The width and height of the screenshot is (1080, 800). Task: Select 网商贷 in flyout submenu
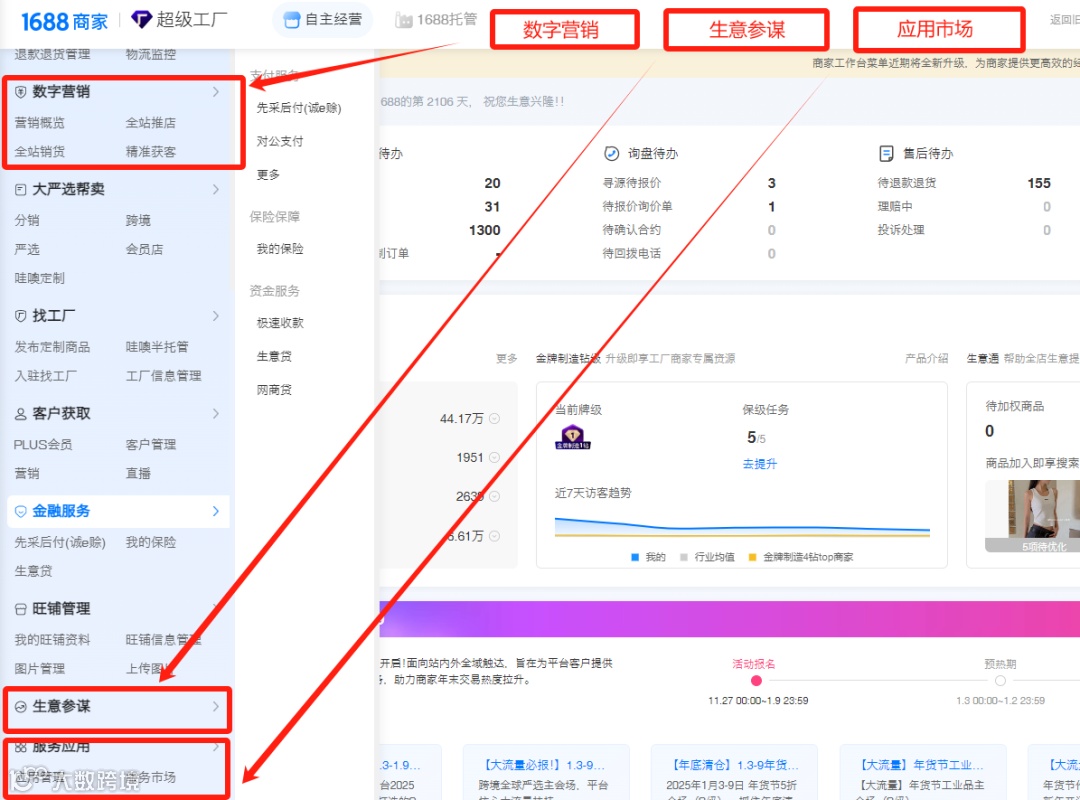pyautogui.click(x=274, y=391)
